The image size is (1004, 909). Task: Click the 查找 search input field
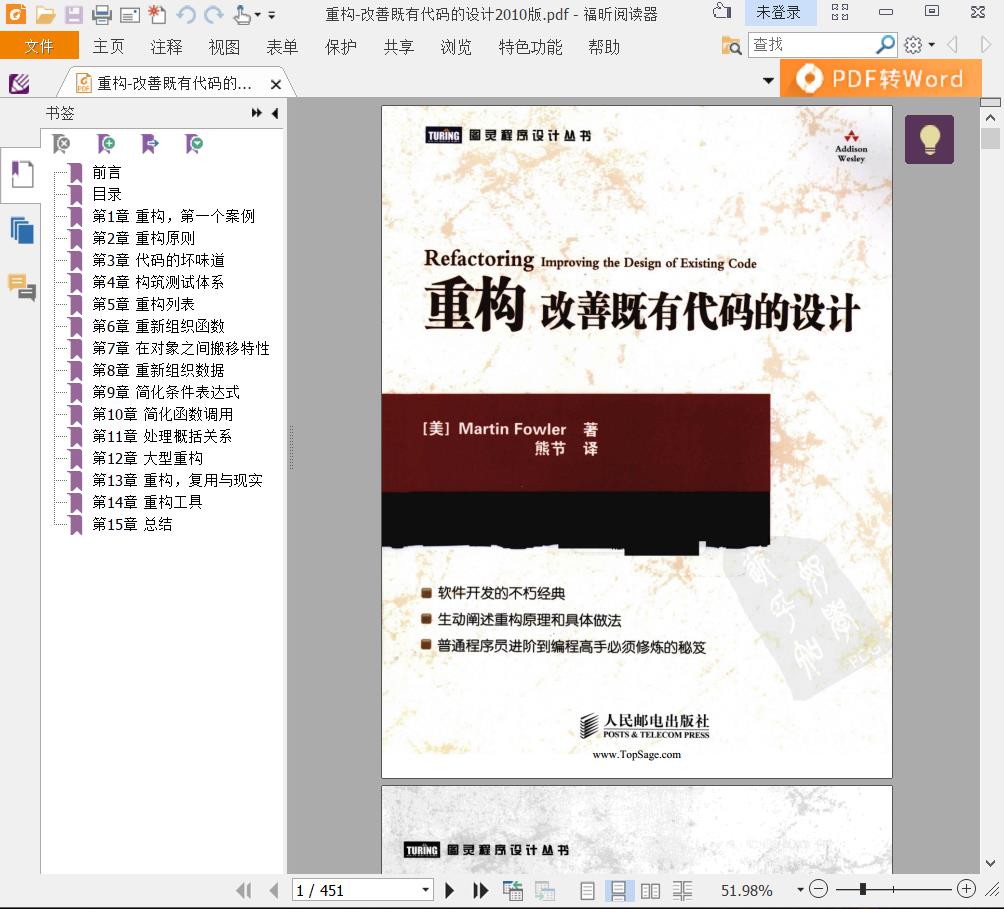click(x=811, y=44)
